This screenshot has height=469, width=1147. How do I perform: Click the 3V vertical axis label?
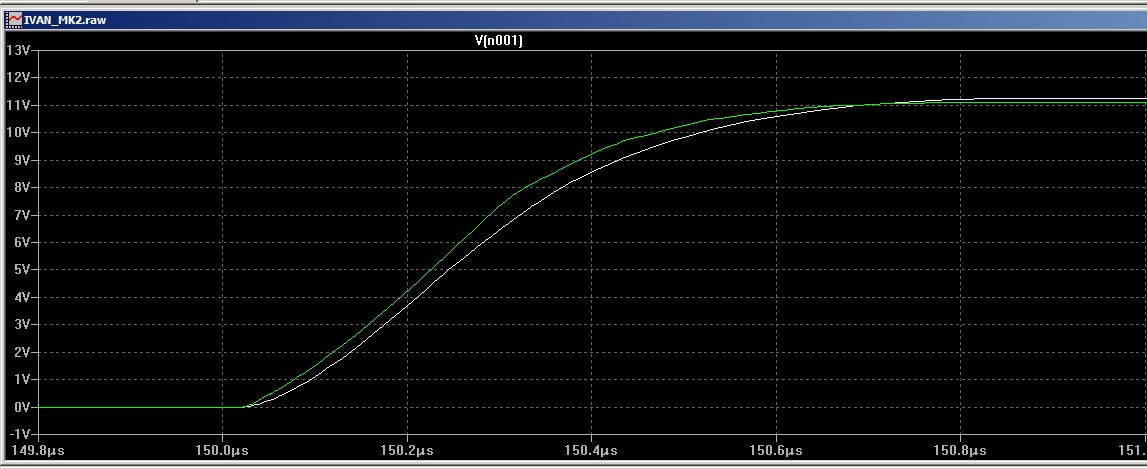[x=22, y=324]
